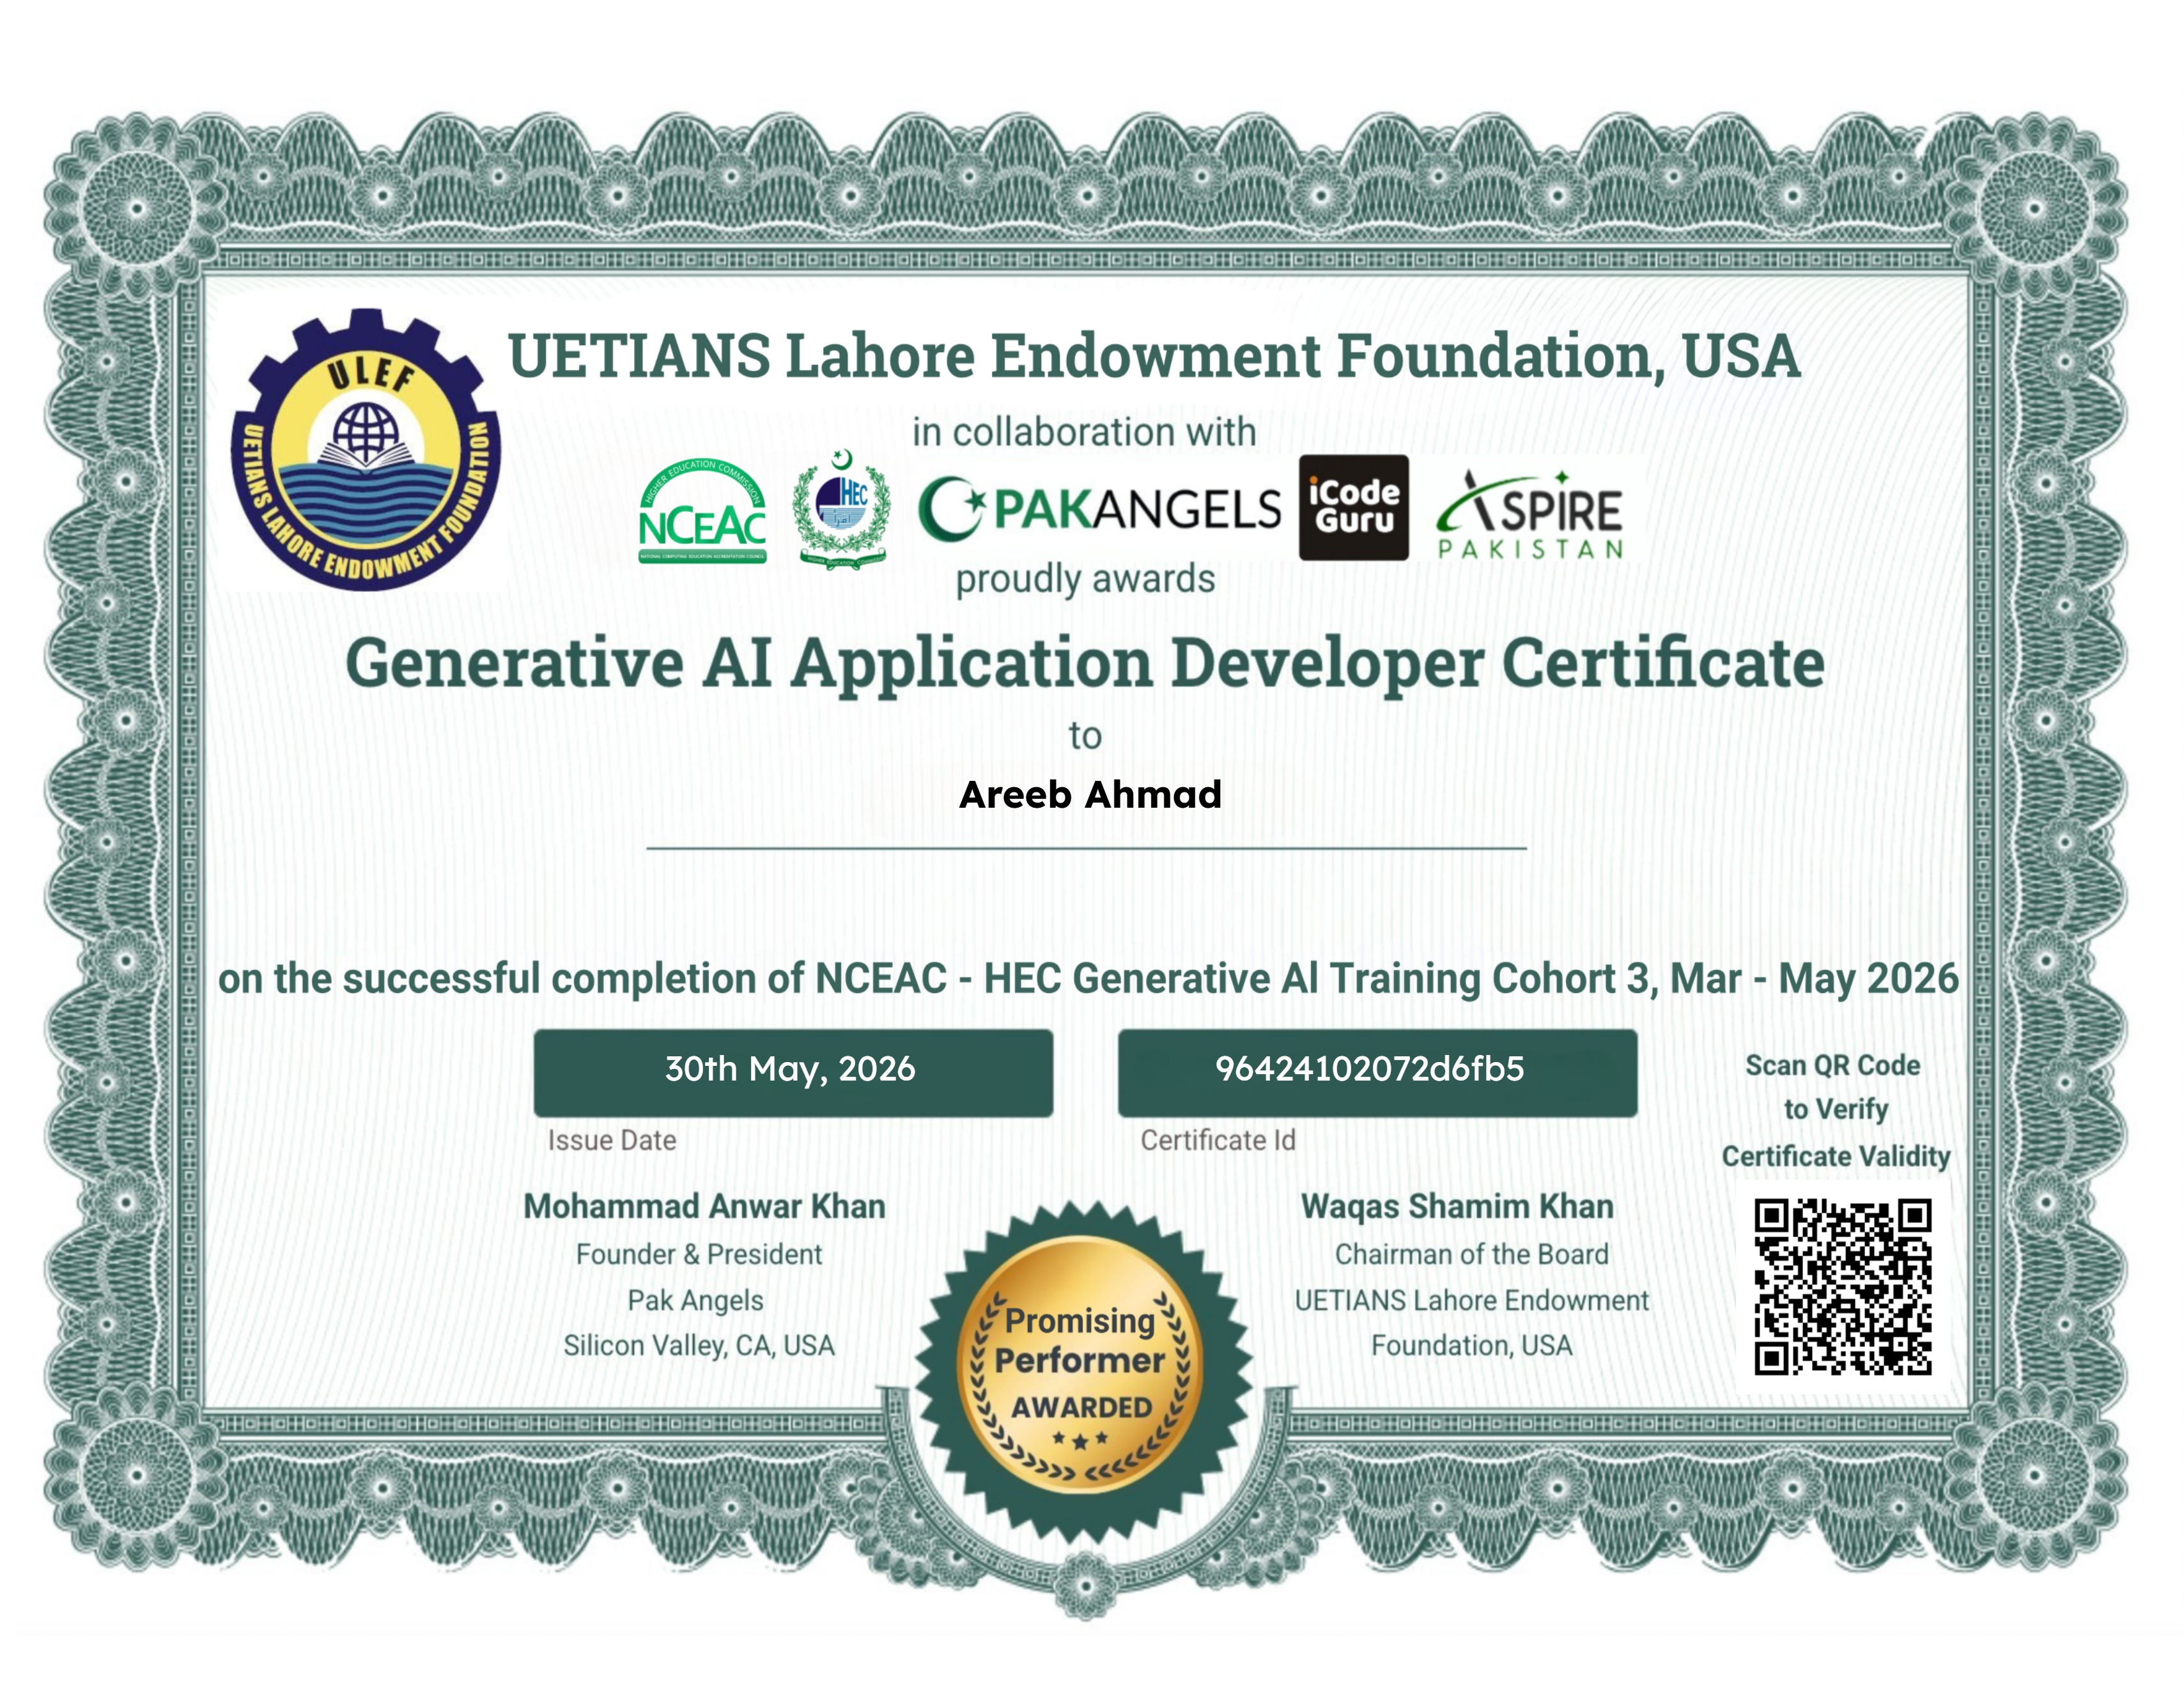
Task: Click the heading "UETIANS Lahore Endowment Foundation, USA"
Action: pyautogui.click(x=1154, y=356)
